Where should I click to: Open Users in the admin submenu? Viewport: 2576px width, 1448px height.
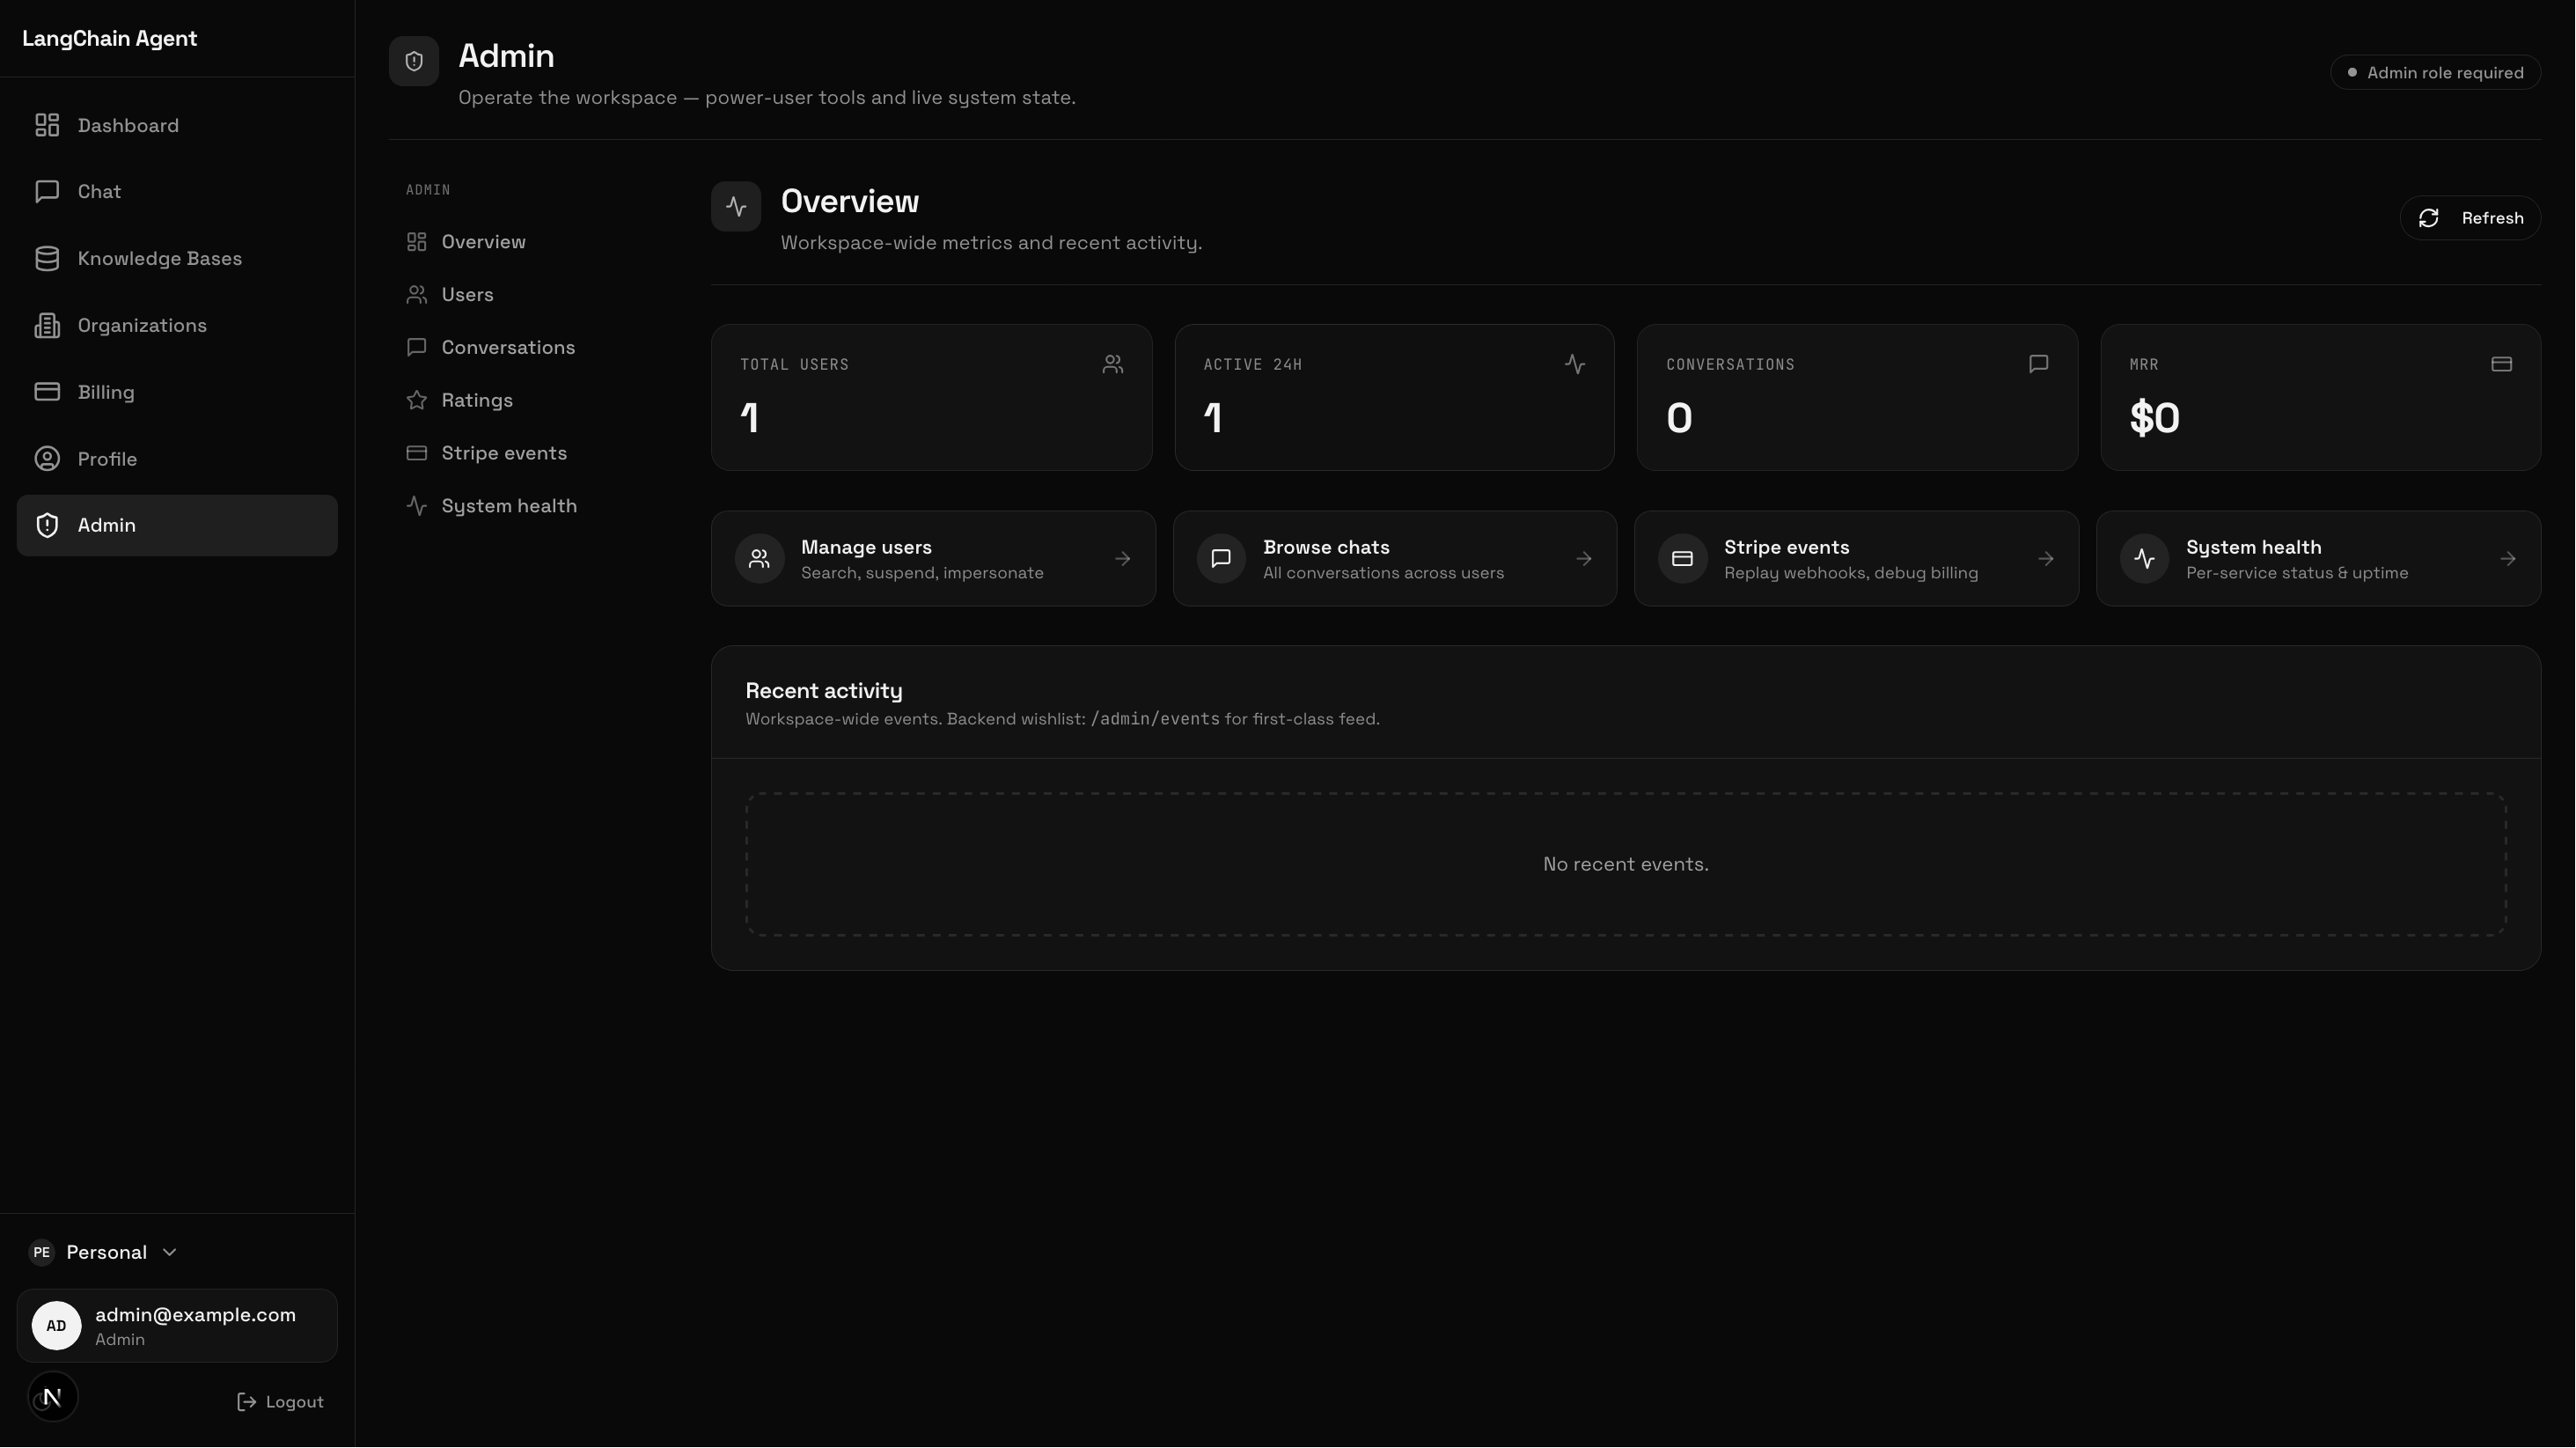pyautogui.click(x=450, y=295)
